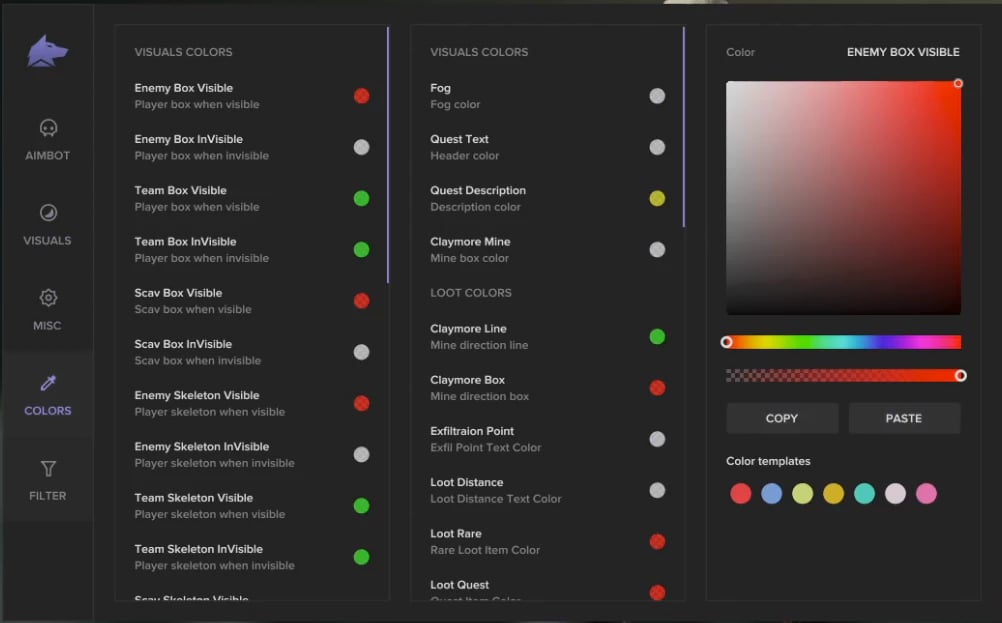1002x623 pixels.
Task: Open the Aimbot skull icon section
Action: click(48, 128)
